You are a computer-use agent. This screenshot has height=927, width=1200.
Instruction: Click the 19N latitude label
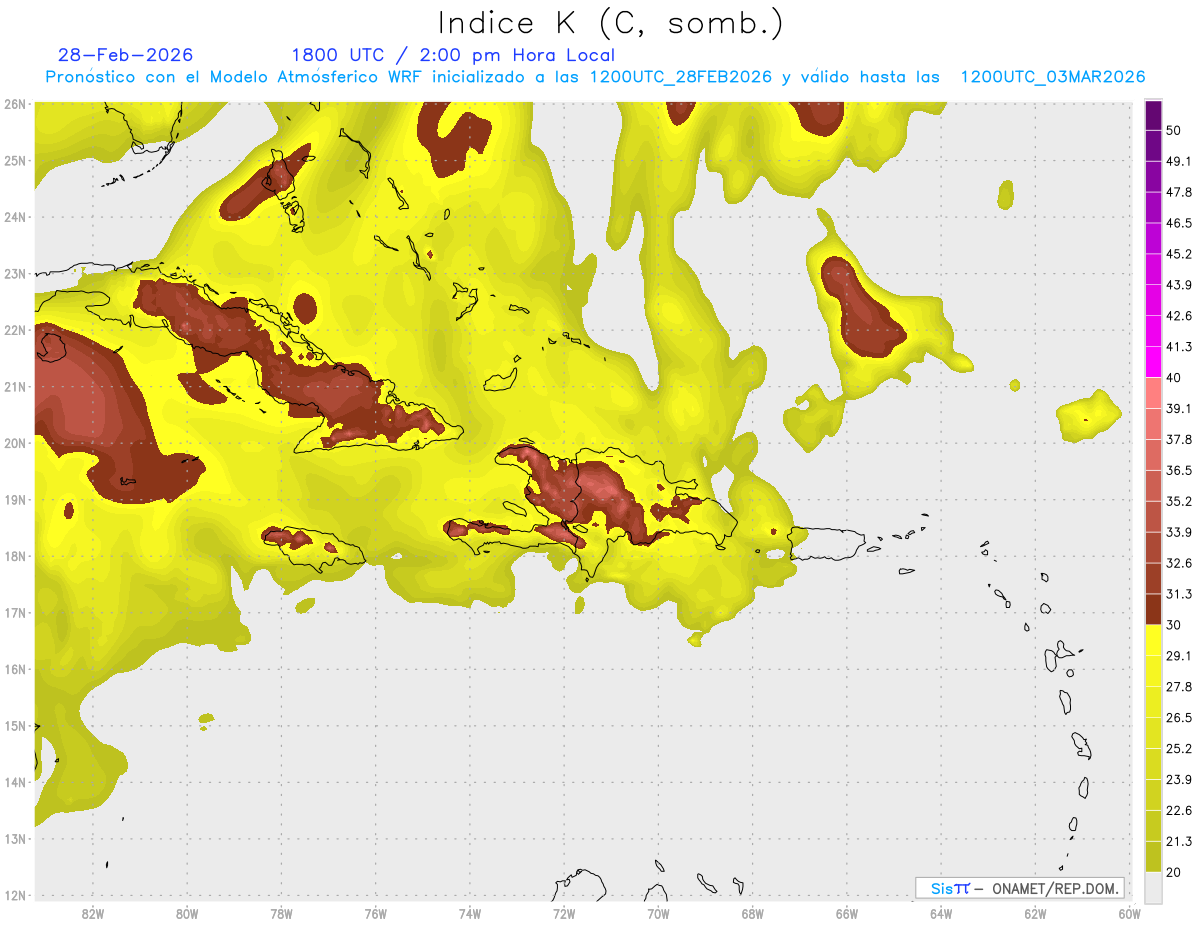[x=14, y=500]
